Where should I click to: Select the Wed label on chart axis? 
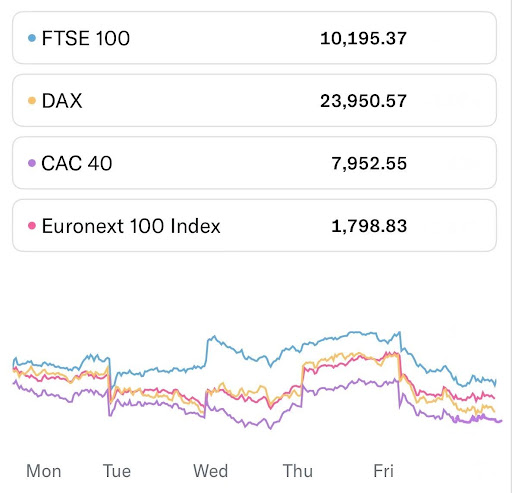(211, 471)
